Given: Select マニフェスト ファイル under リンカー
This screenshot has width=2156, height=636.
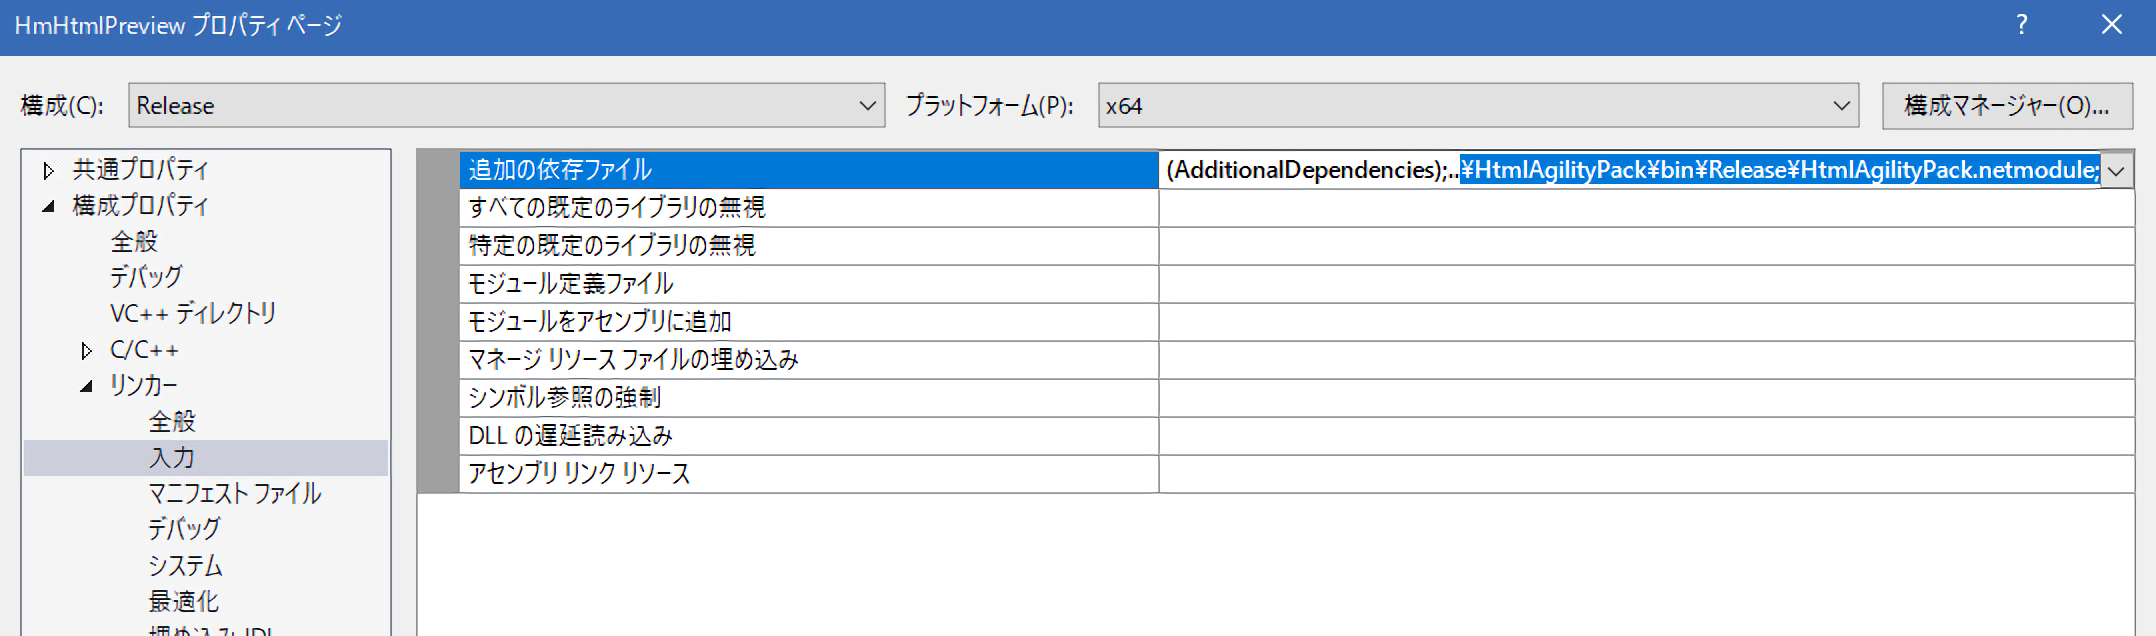Looking at the screenshot, I should coord(235,494).
